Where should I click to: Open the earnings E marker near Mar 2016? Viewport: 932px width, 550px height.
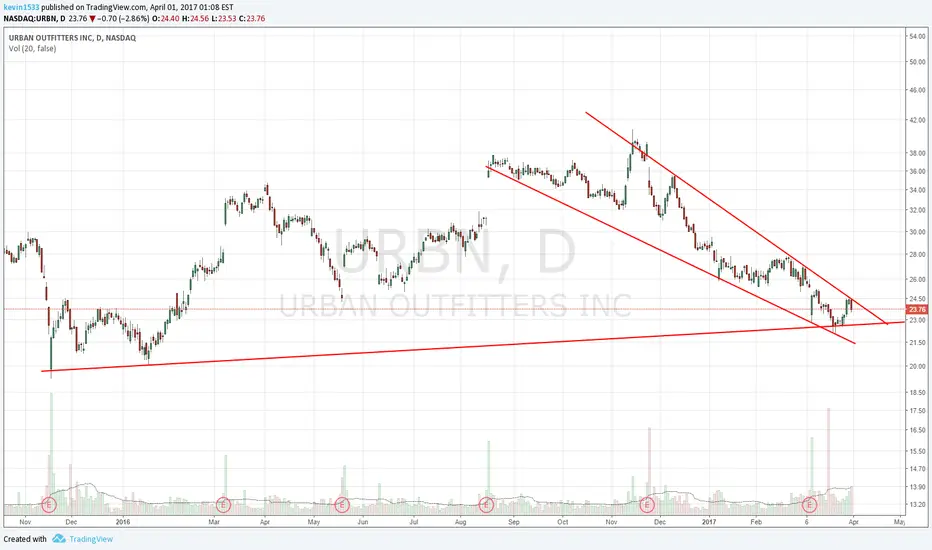click(x=223, y=505)
